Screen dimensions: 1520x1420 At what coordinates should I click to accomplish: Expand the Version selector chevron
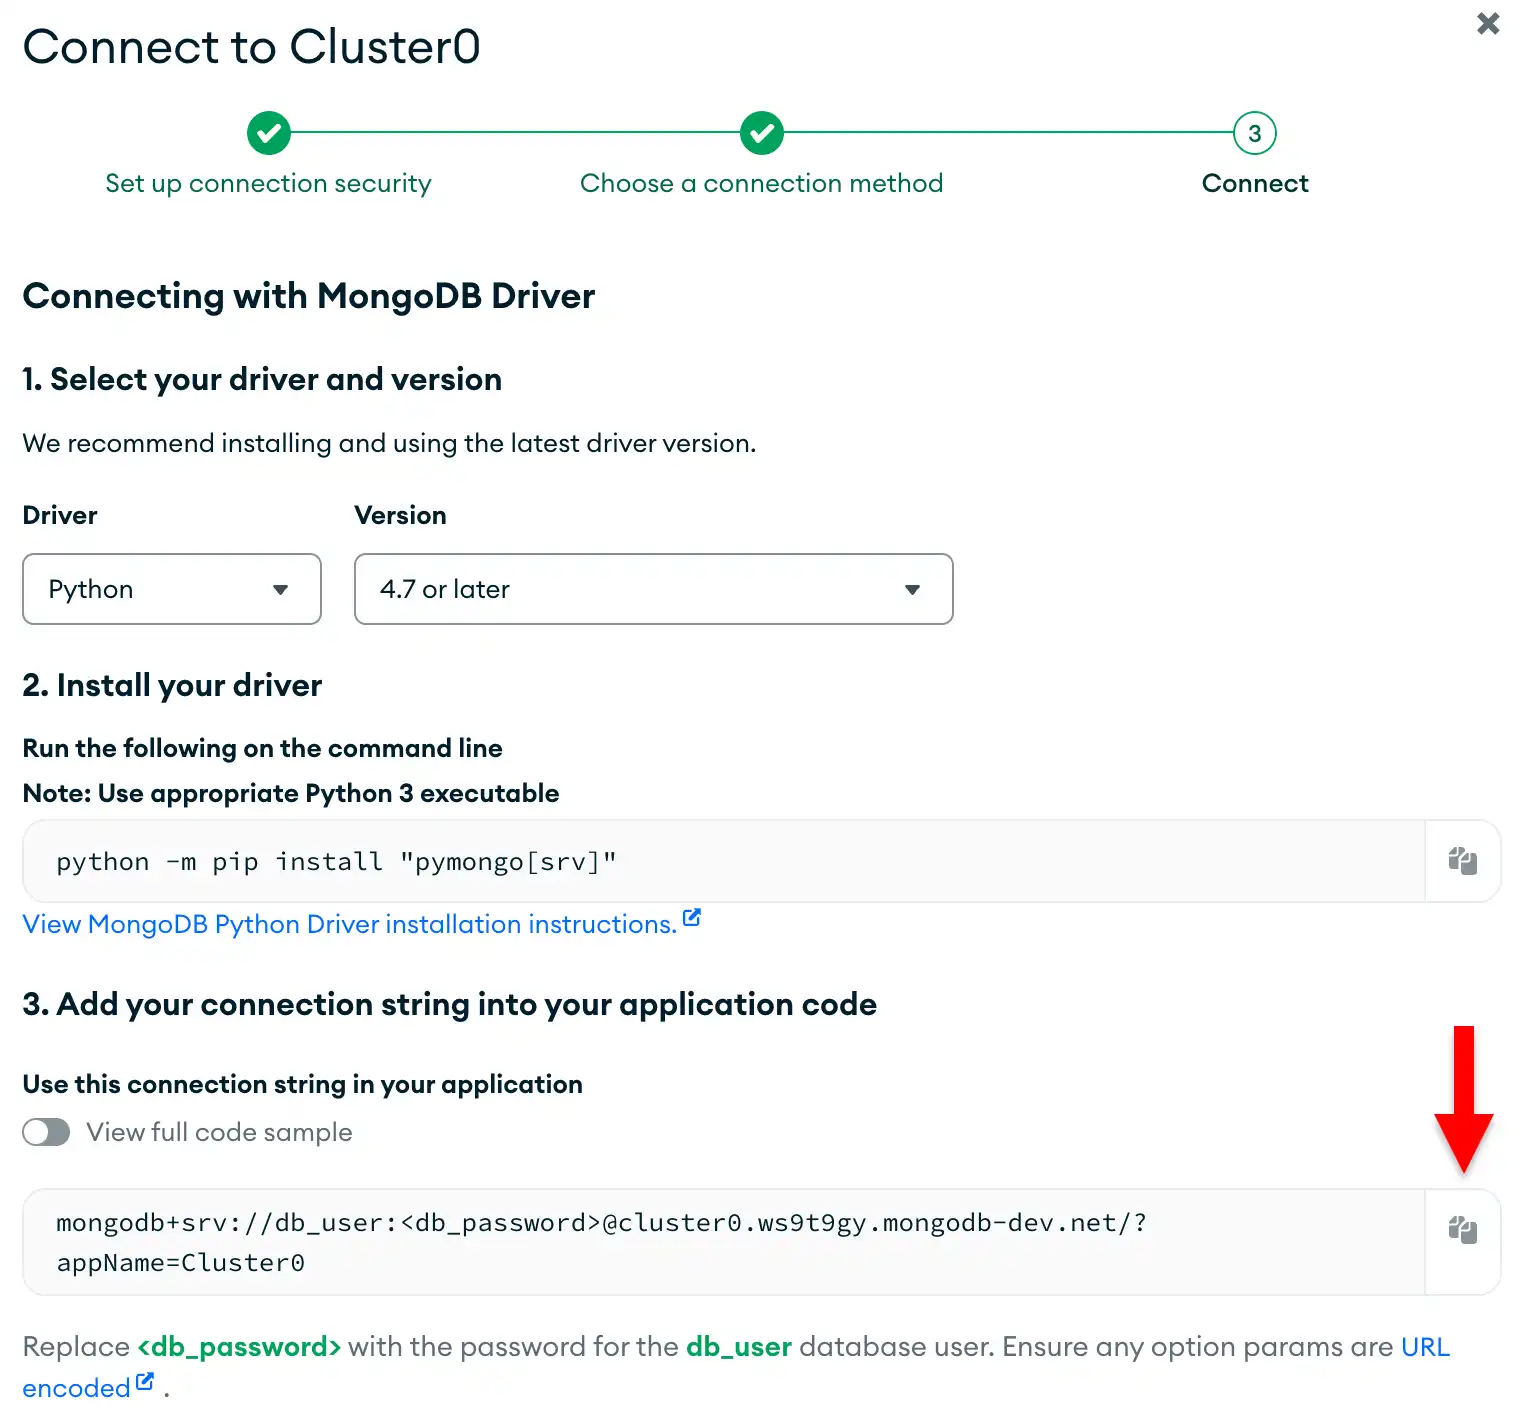click(912, 589)
